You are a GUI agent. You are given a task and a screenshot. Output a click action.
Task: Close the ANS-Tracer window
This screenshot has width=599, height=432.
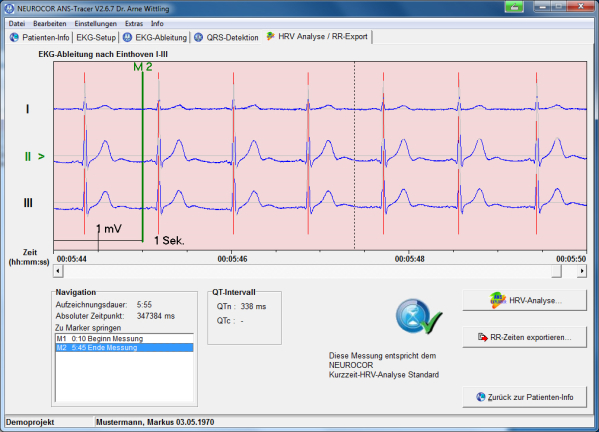(581, 6)
